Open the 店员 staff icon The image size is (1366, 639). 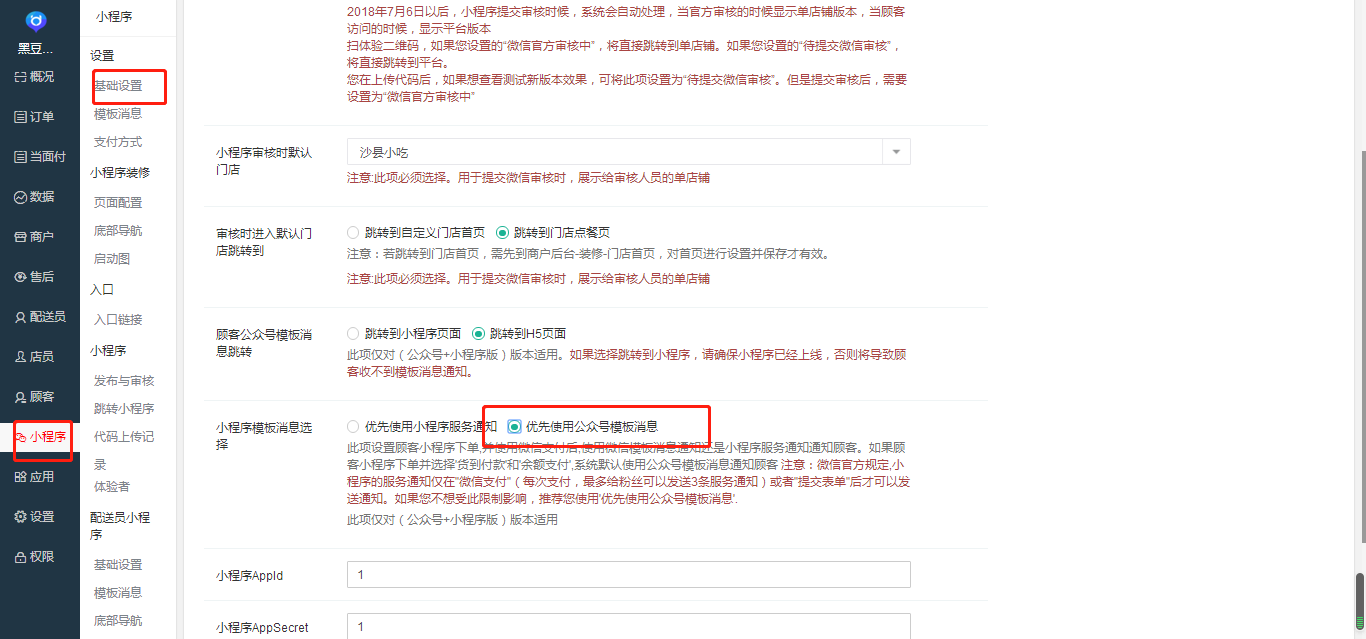(x=20, y=357)
